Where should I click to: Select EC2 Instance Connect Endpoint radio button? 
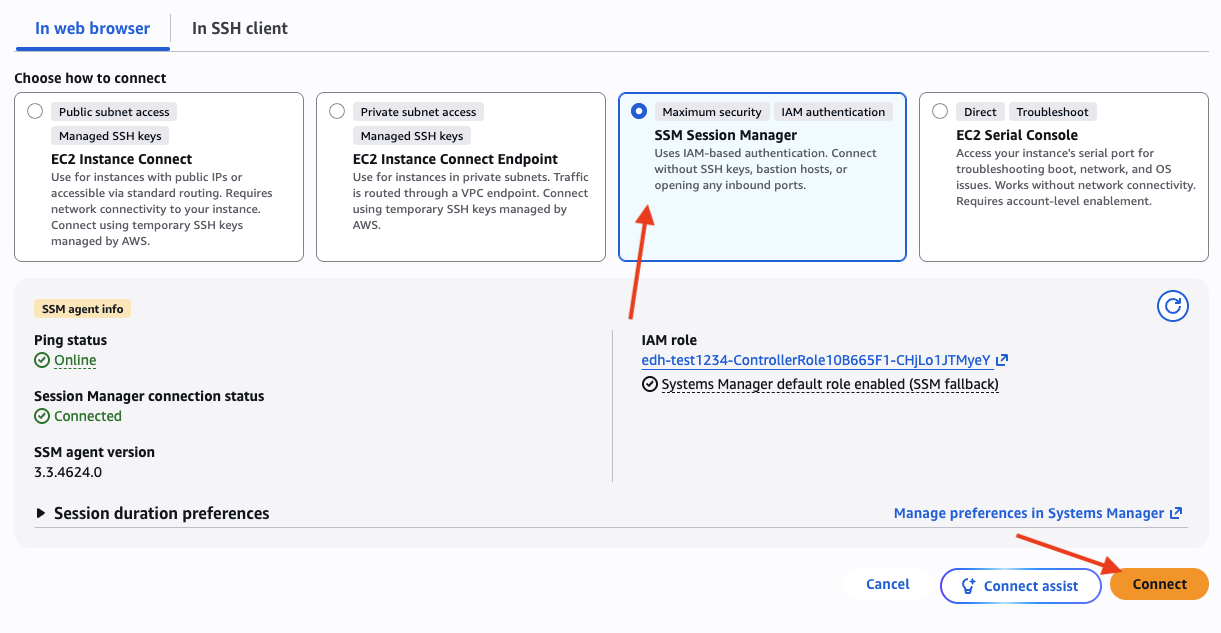coord(337,111)
